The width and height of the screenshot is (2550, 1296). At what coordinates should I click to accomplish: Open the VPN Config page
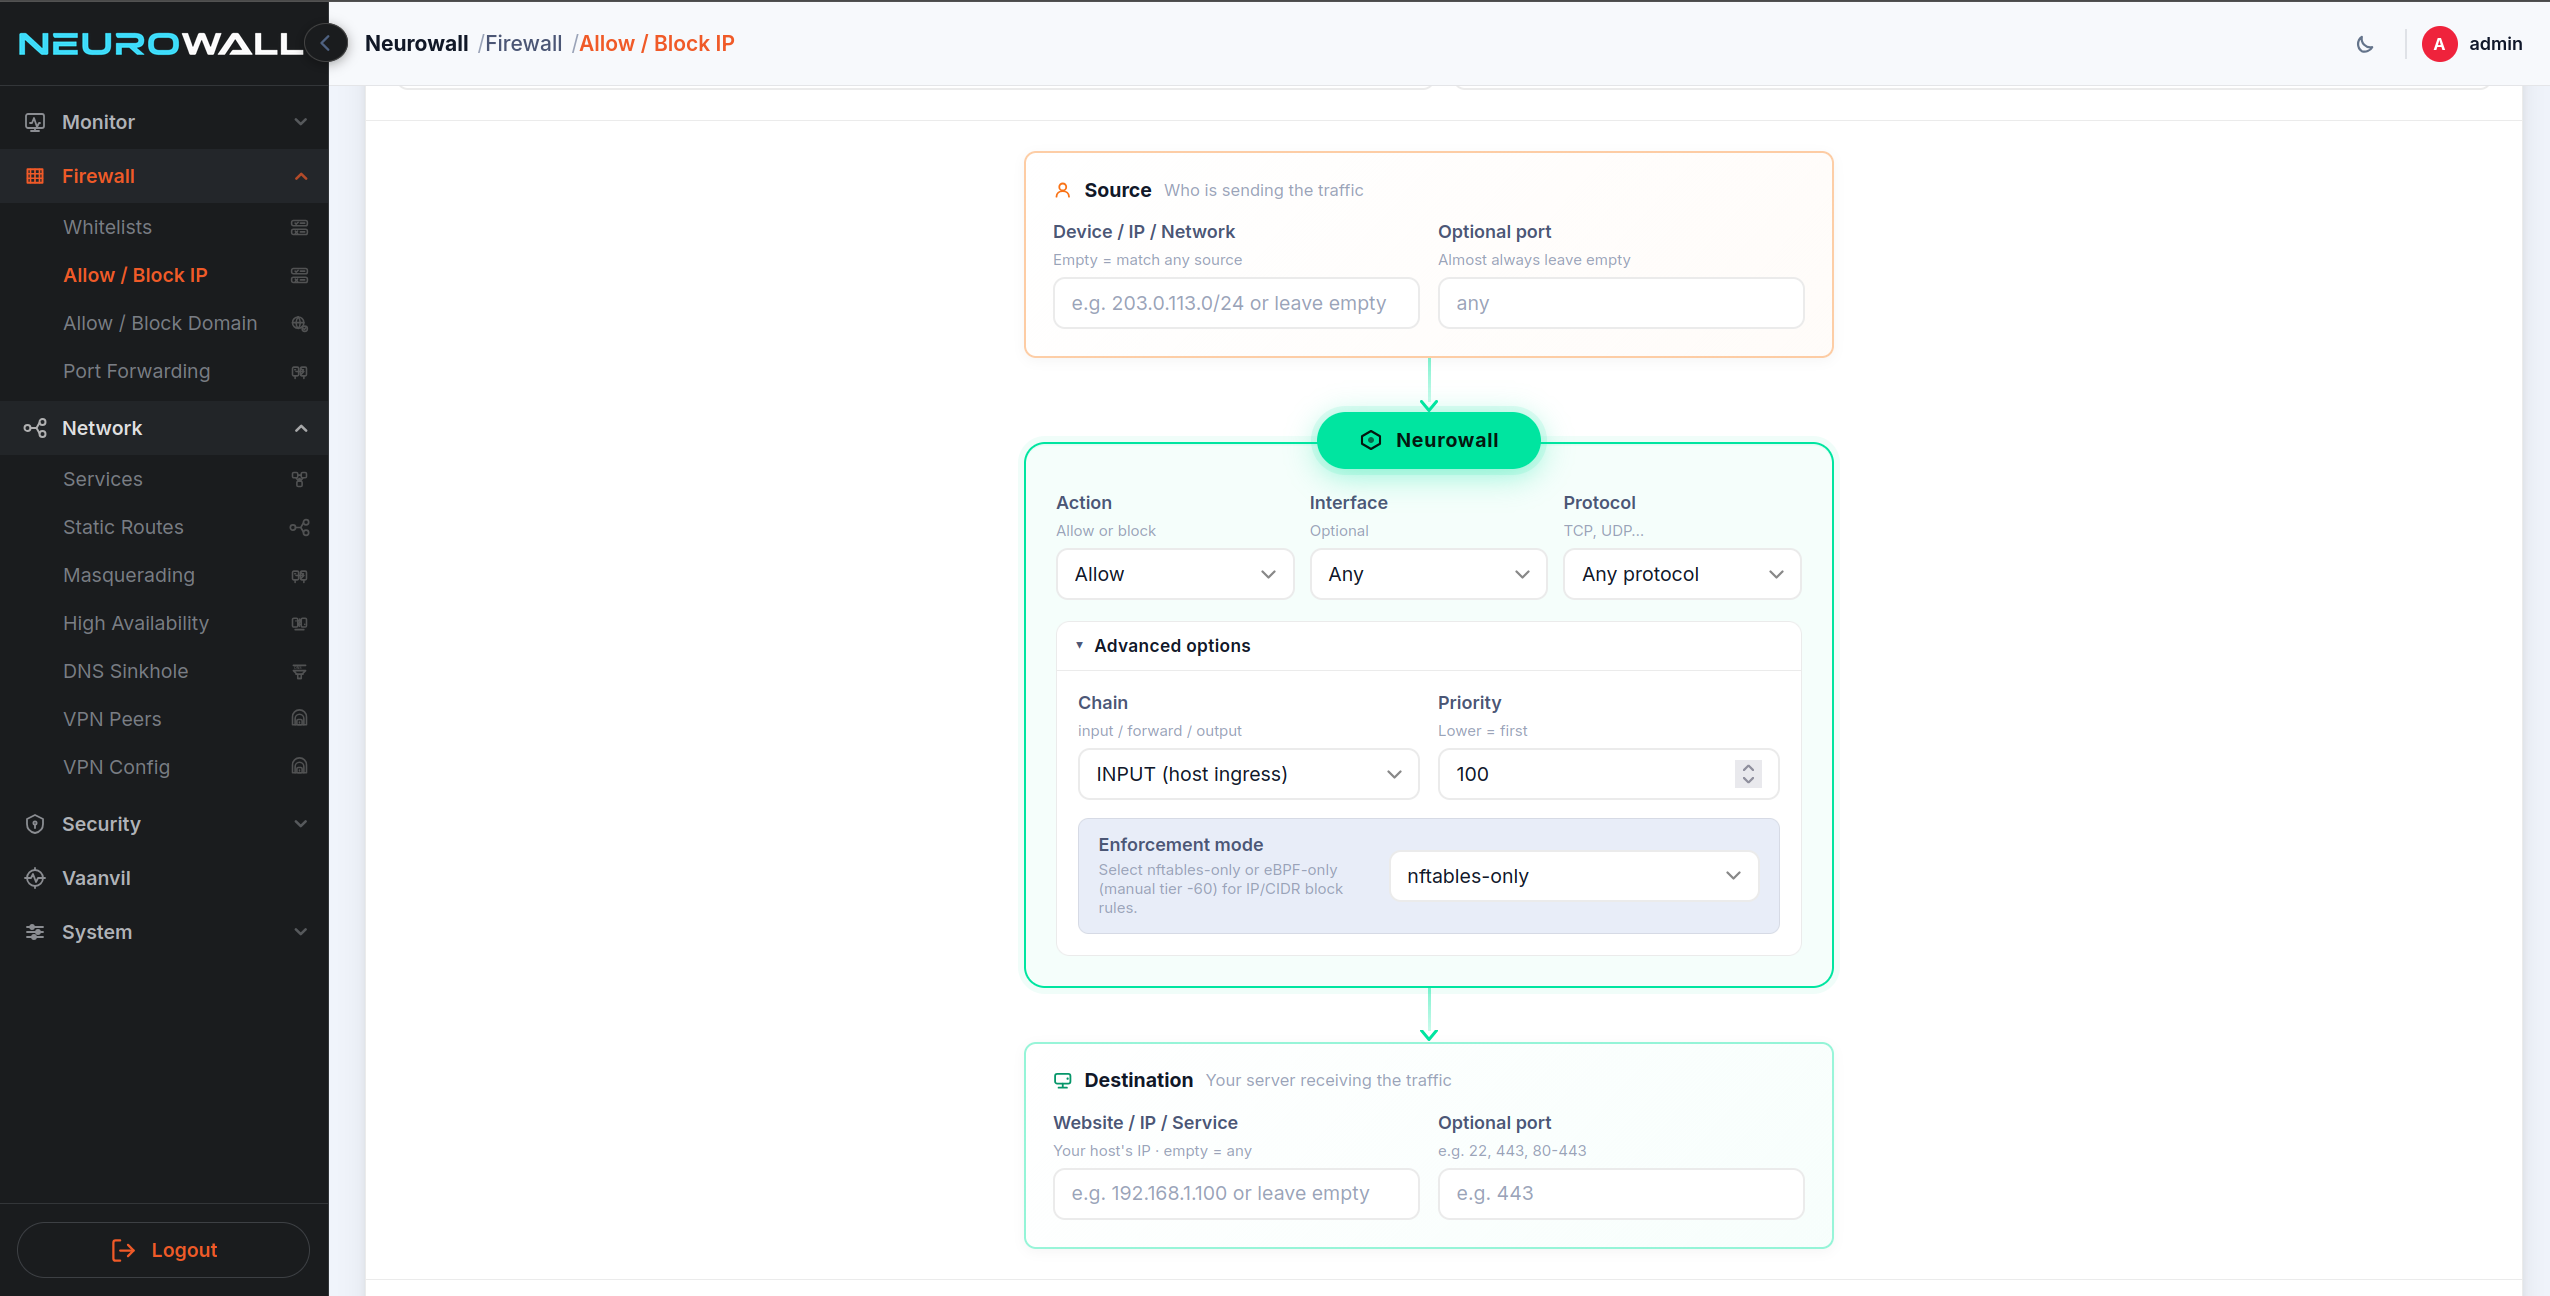117,768
